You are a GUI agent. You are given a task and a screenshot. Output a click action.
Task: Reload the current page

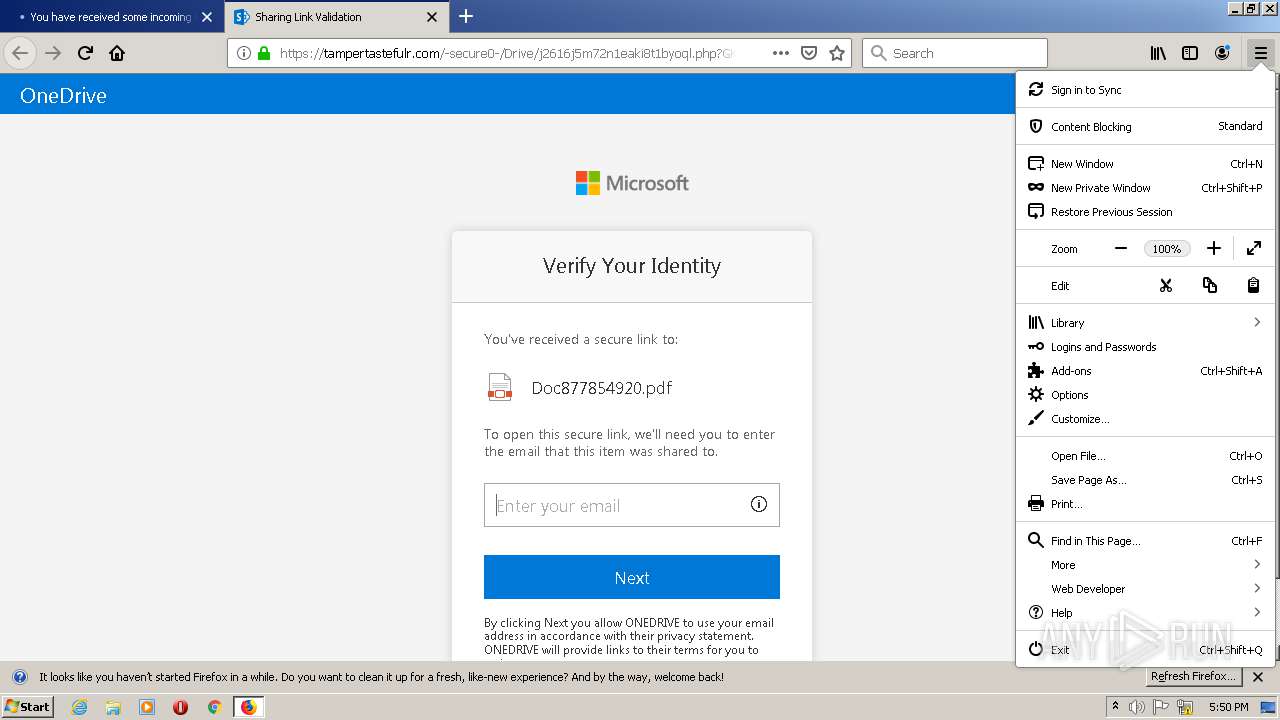85,53
